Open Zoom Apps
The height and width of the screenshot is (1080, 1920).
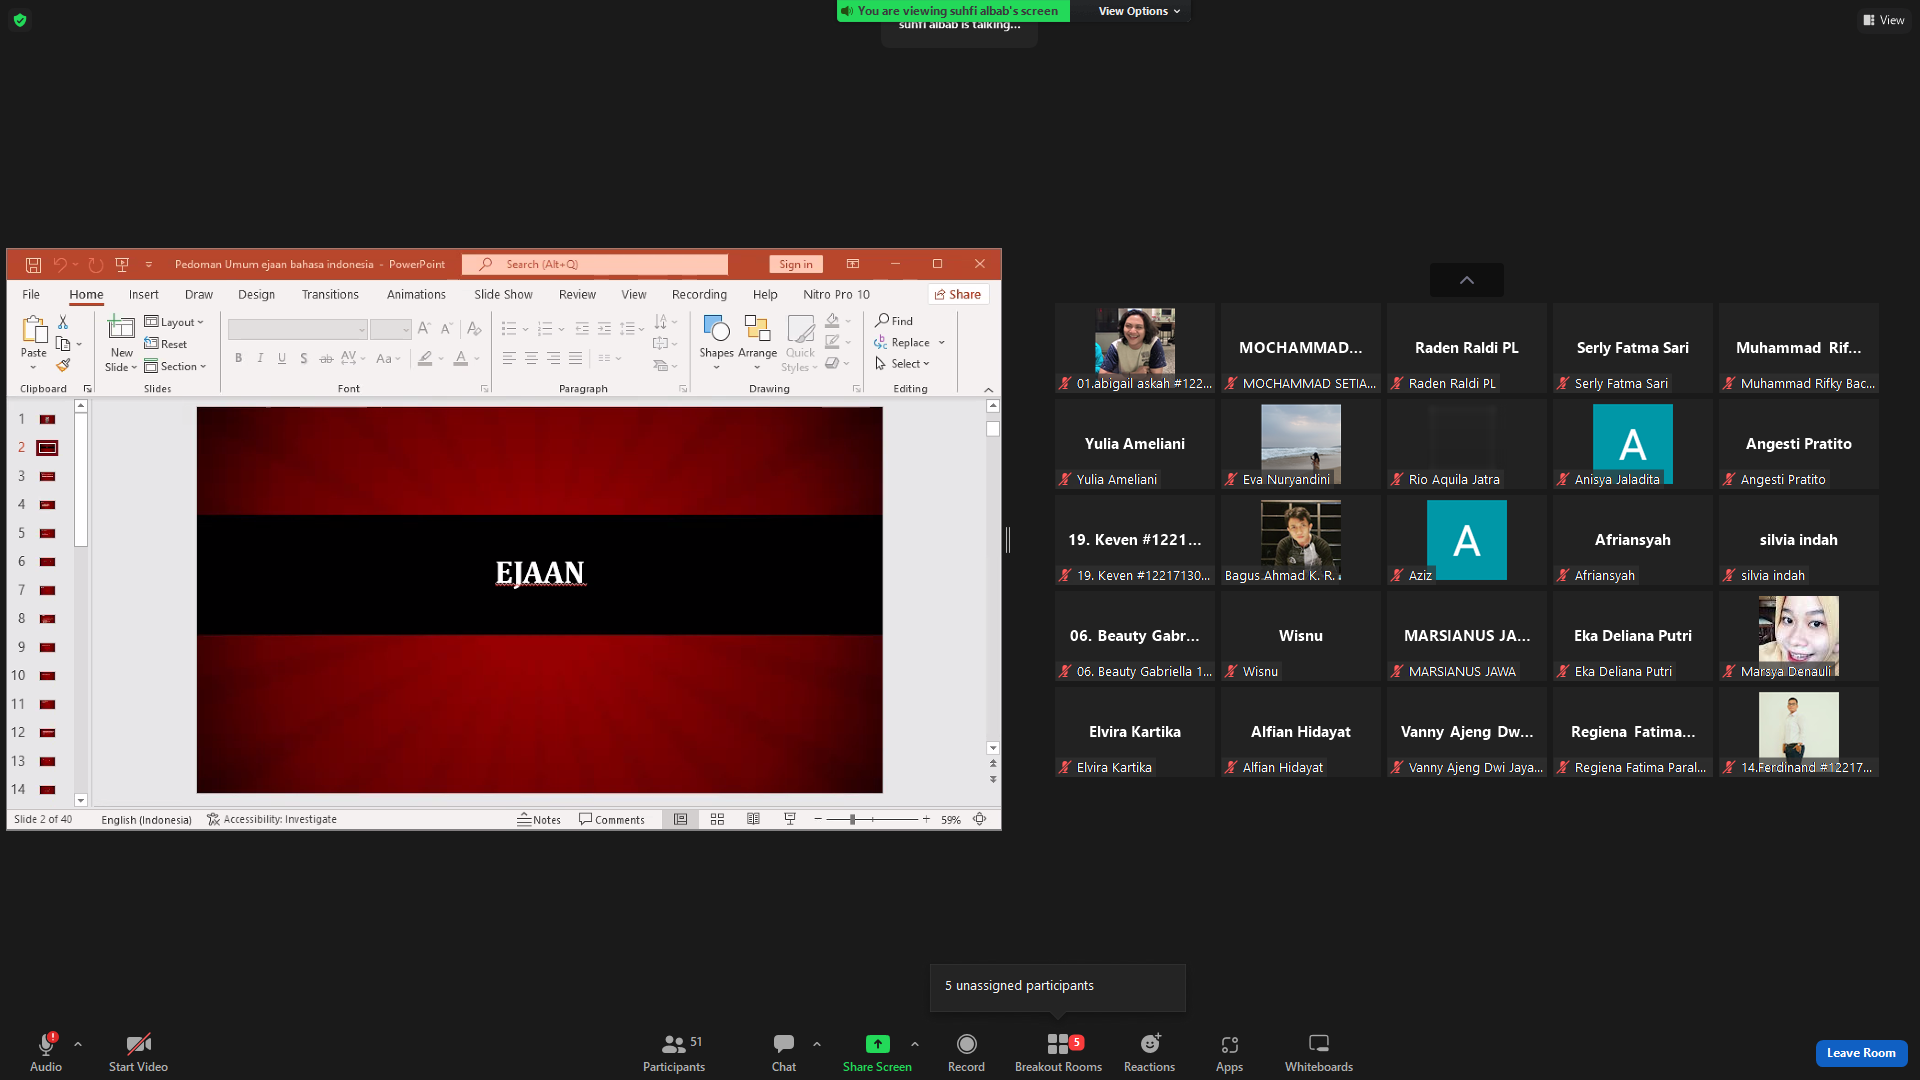click(x=1229, y=1053)
